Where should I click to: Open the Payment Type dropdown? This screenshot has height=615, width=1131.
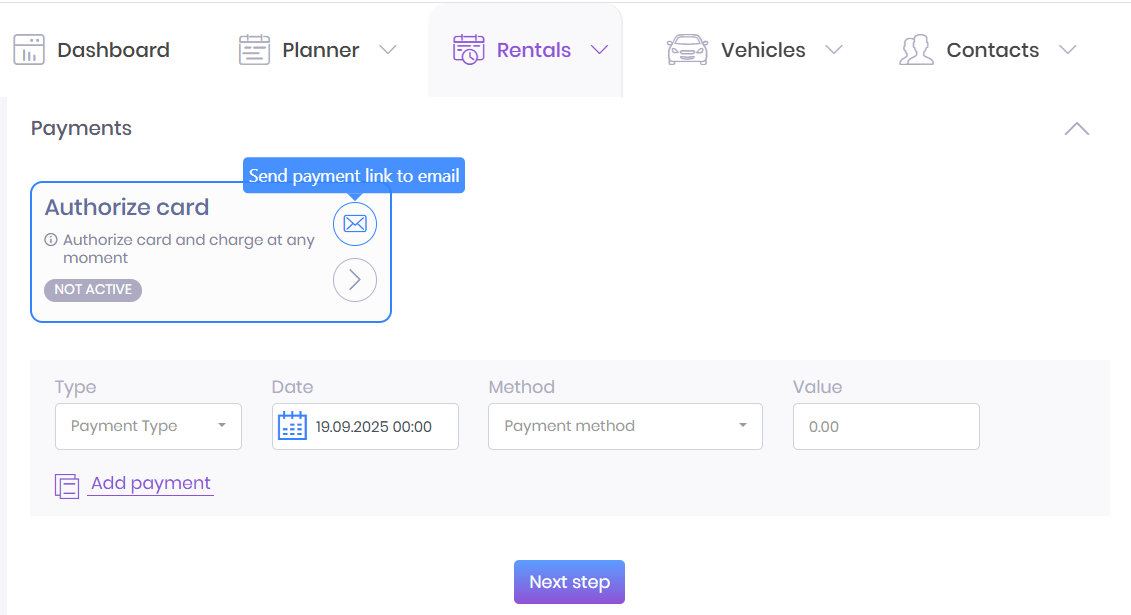[148, 426]
